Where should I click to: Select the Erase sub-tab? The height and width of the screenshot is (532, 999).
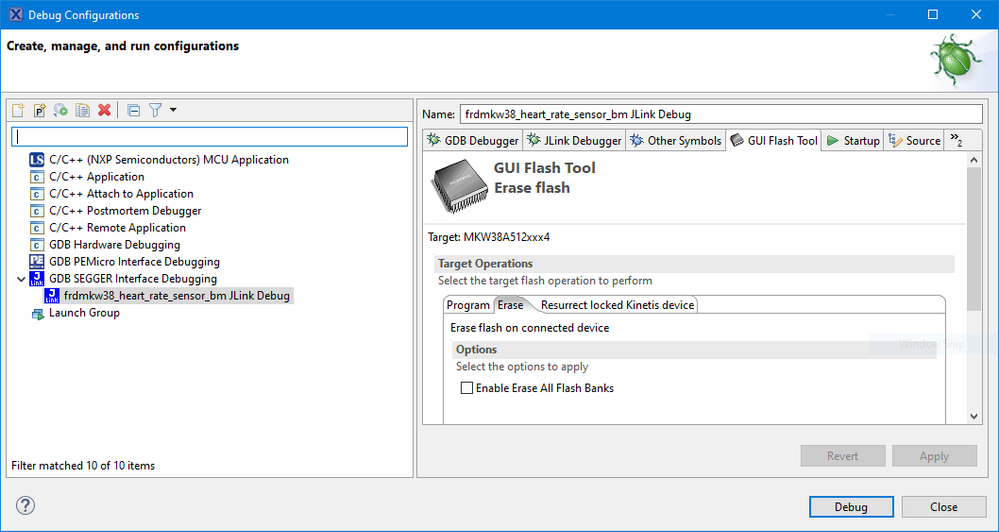point(510,305)
